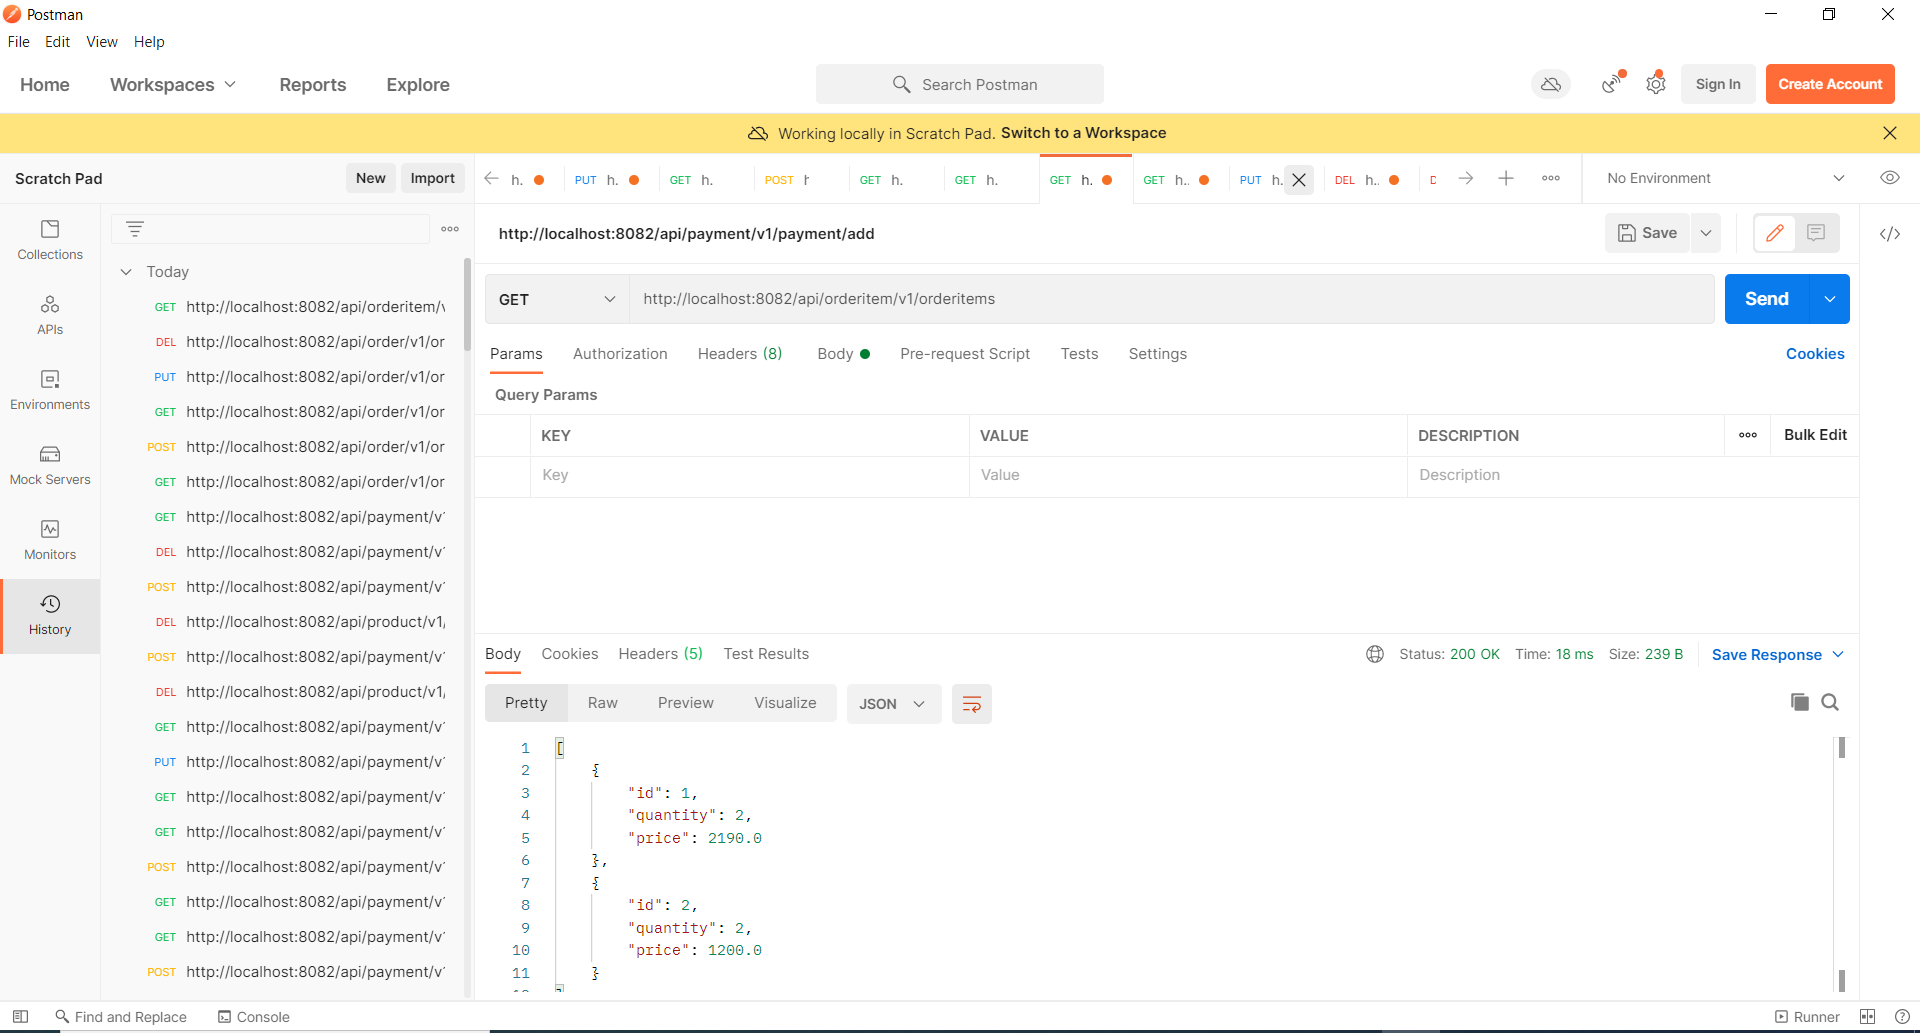Toggle word wrap in response
1920x1033 pixels.
tap(971, 704)
